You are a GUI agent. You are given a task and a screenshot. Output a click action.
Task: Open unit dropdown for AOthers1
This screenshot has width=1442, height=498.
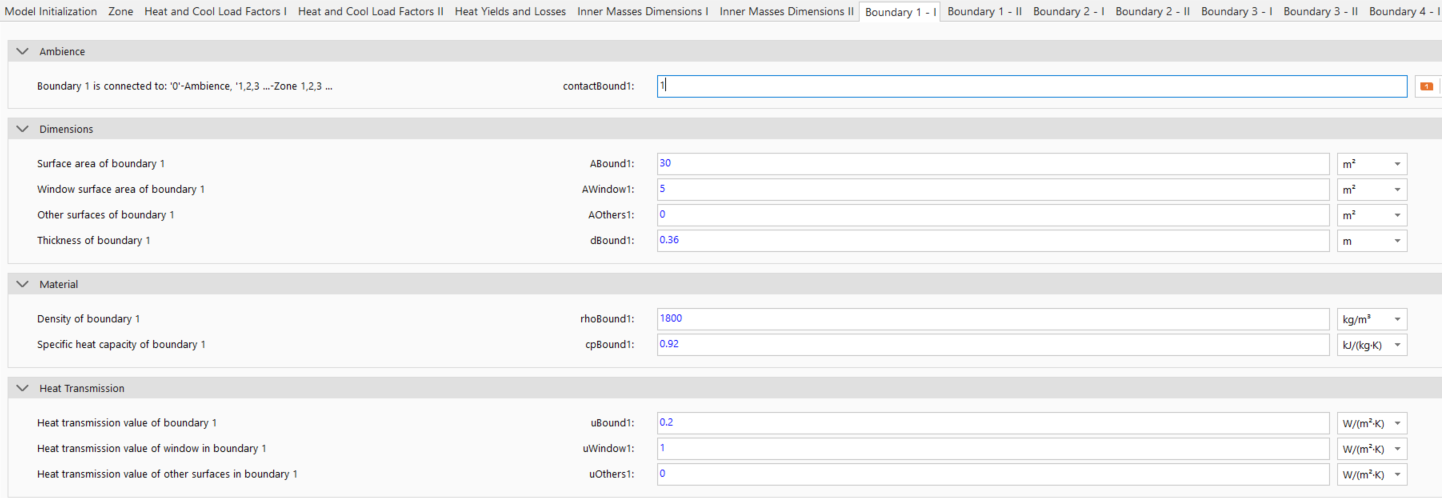[x=1372, y=215]
